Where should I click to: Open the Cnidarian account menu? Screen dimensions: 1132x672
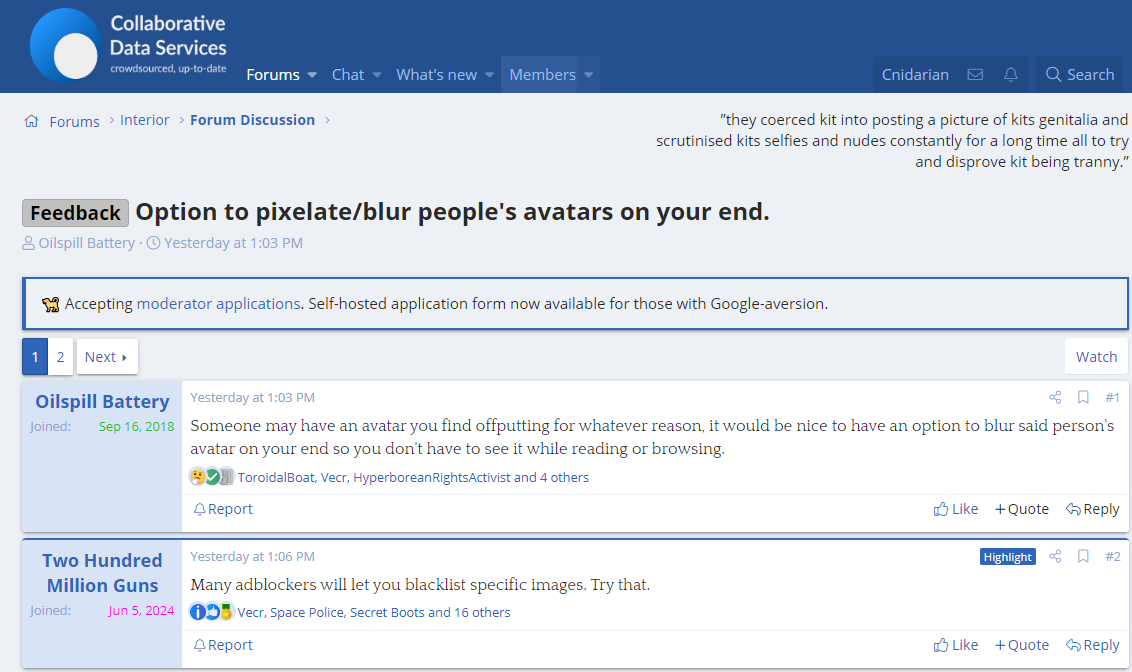tap(915, 74)
